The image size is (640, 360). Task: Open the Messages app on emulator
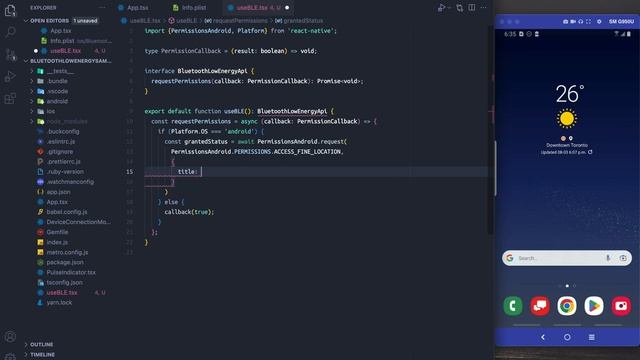(x=540, y=306)
